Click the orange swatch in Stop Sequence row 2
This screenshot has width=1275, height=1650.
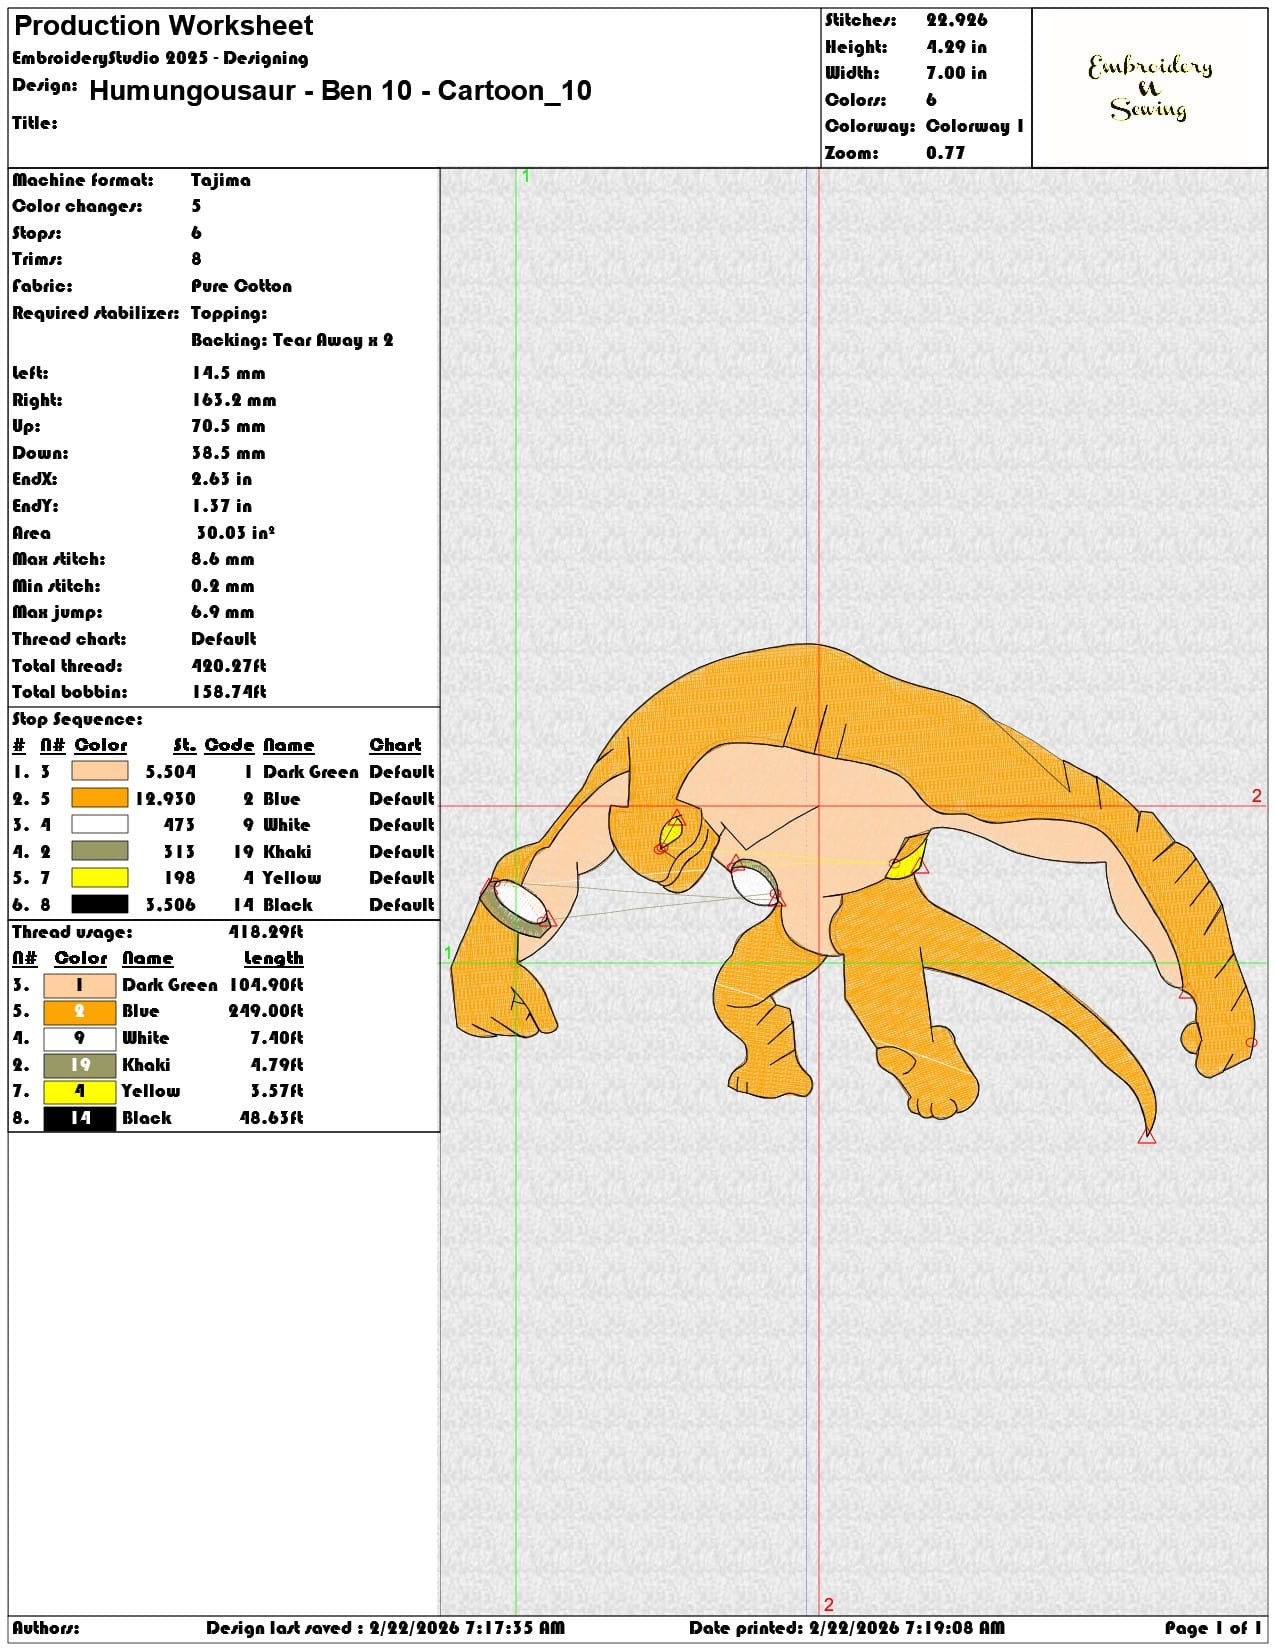[x=100, y=798]
